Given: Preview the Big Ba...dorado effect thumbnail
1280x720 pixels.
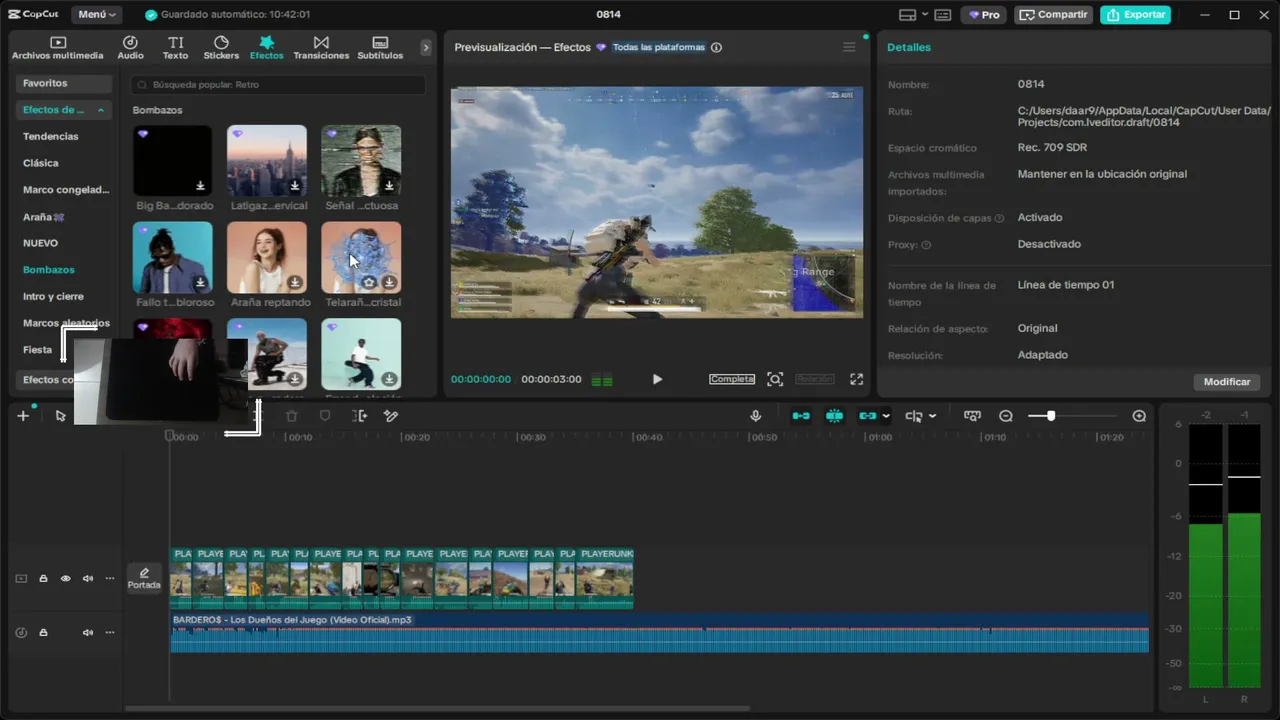Looking at the screenshot, I should [x=172, y=160].
